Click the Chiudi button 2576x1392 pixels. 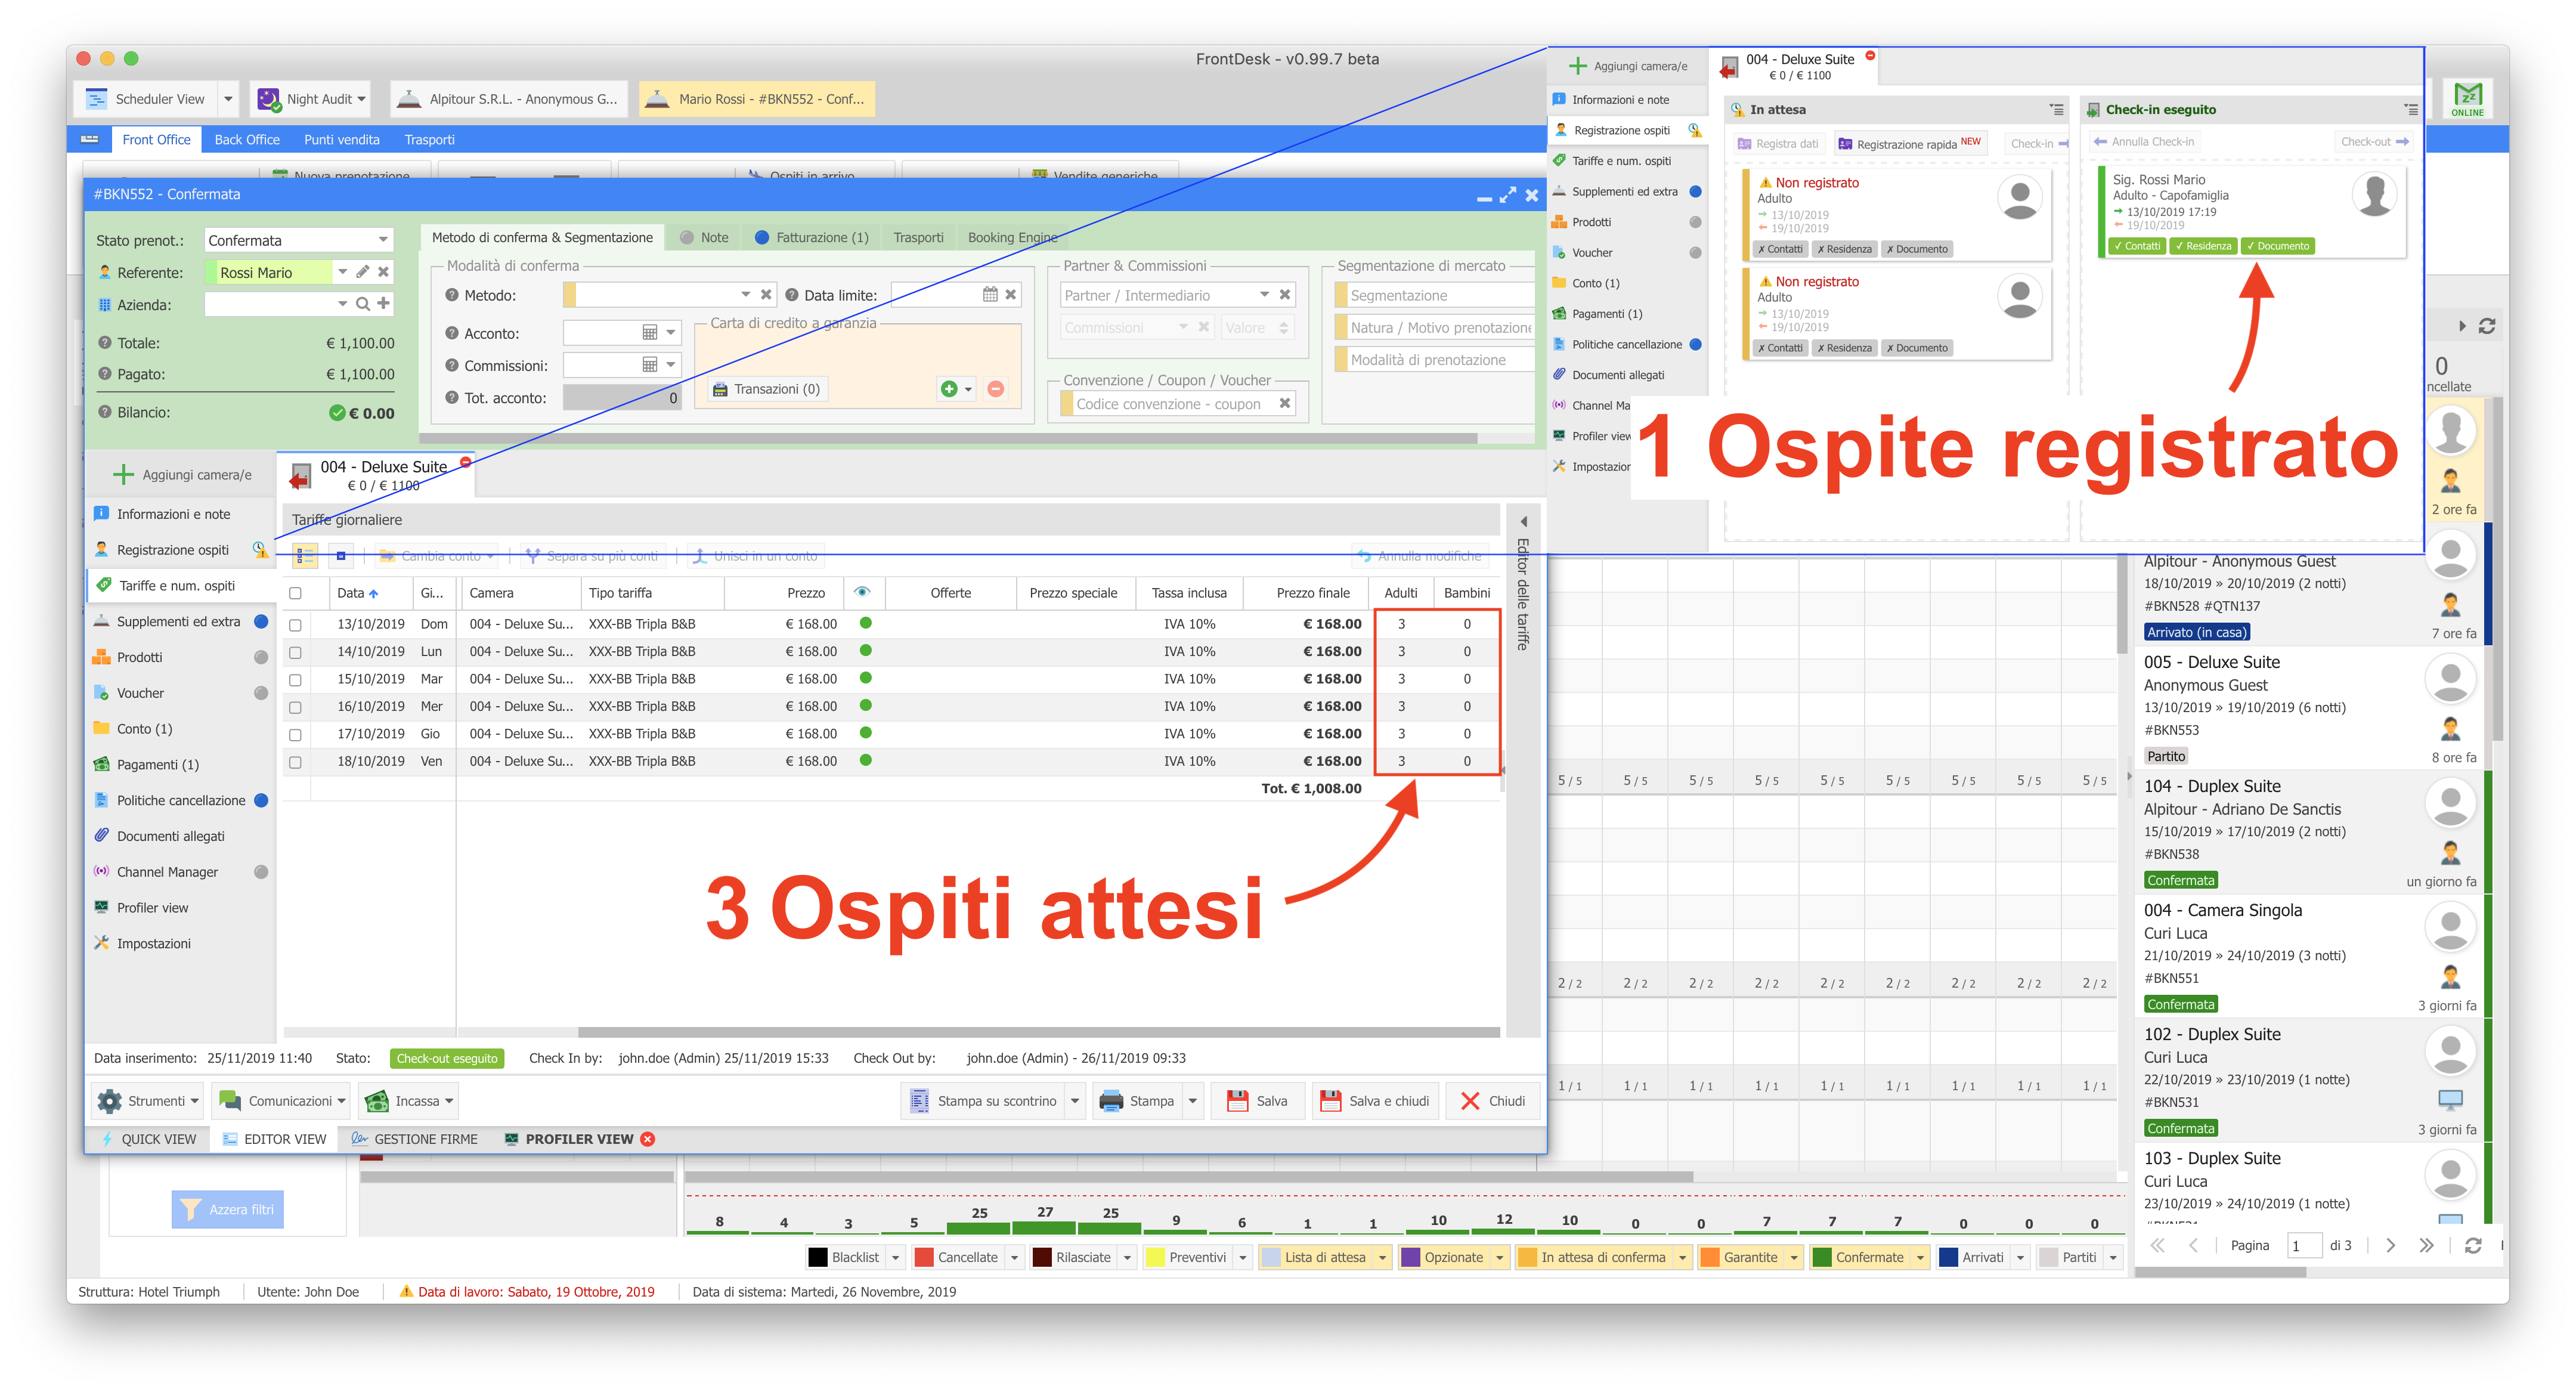(x=1492, y=1101)
